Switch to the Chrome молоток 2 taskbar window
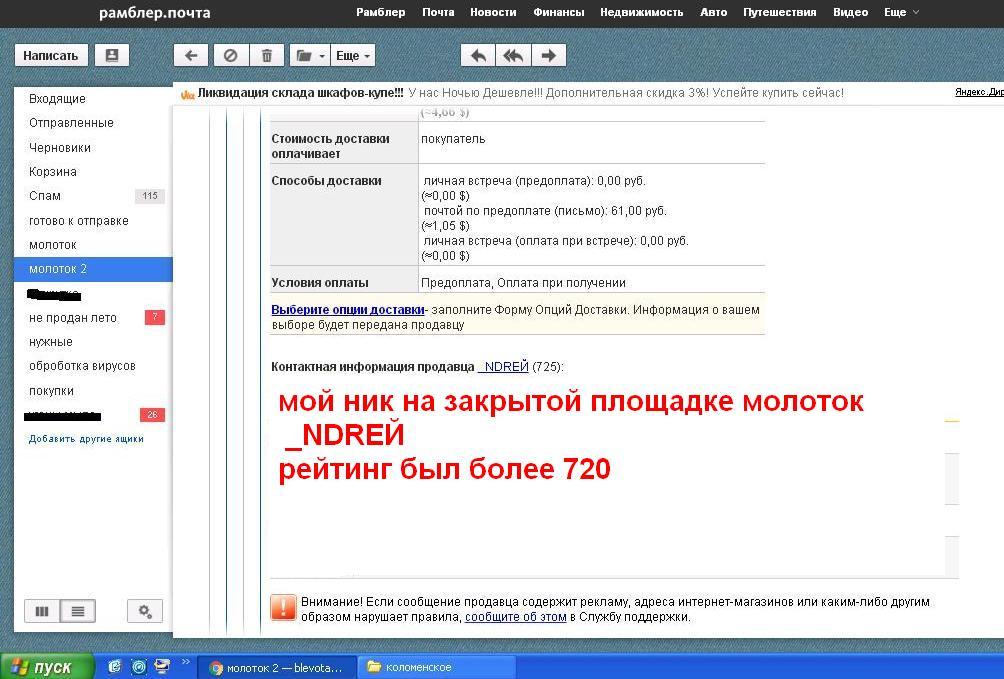The height and width of the screenshot is (679, 1004). [277, 667]
